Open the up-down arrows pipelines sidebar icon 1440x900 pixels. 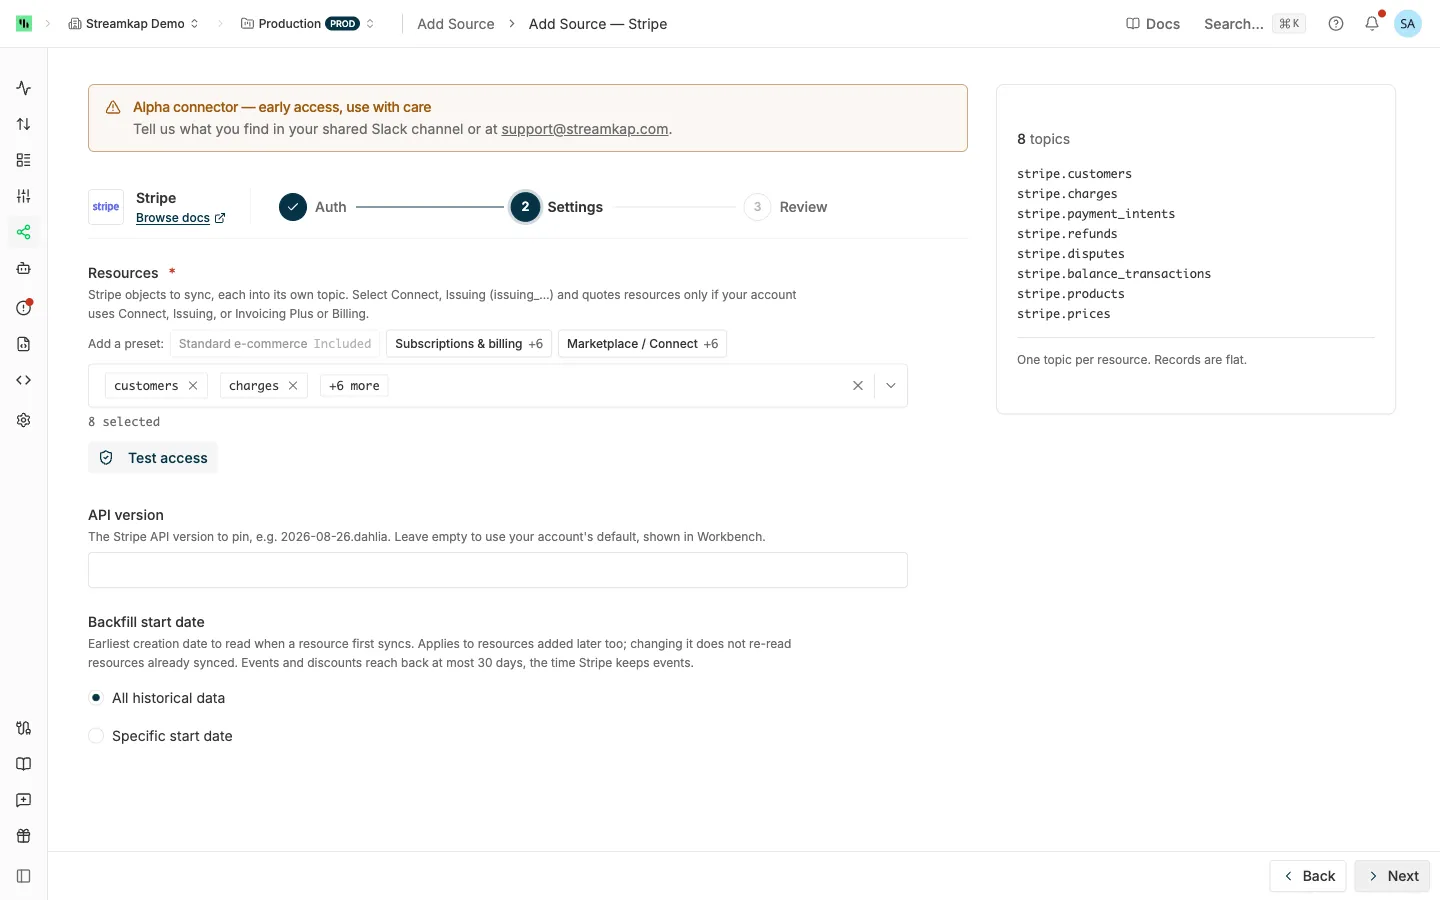tap(24, 124)
